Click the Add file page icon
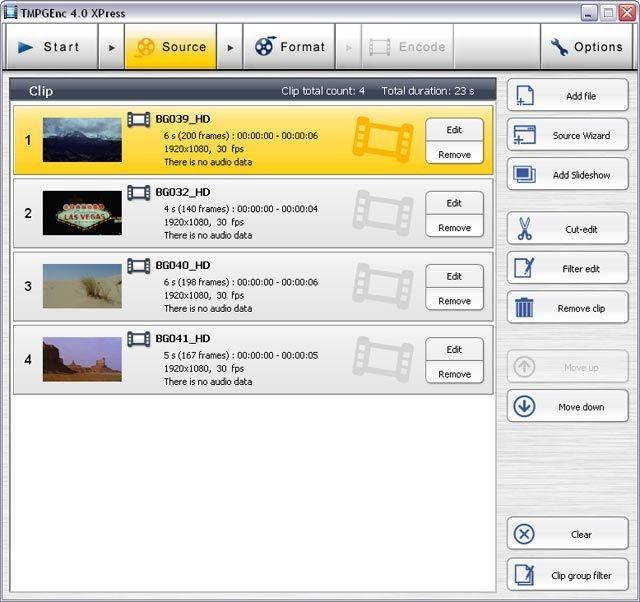 point(524,96)
